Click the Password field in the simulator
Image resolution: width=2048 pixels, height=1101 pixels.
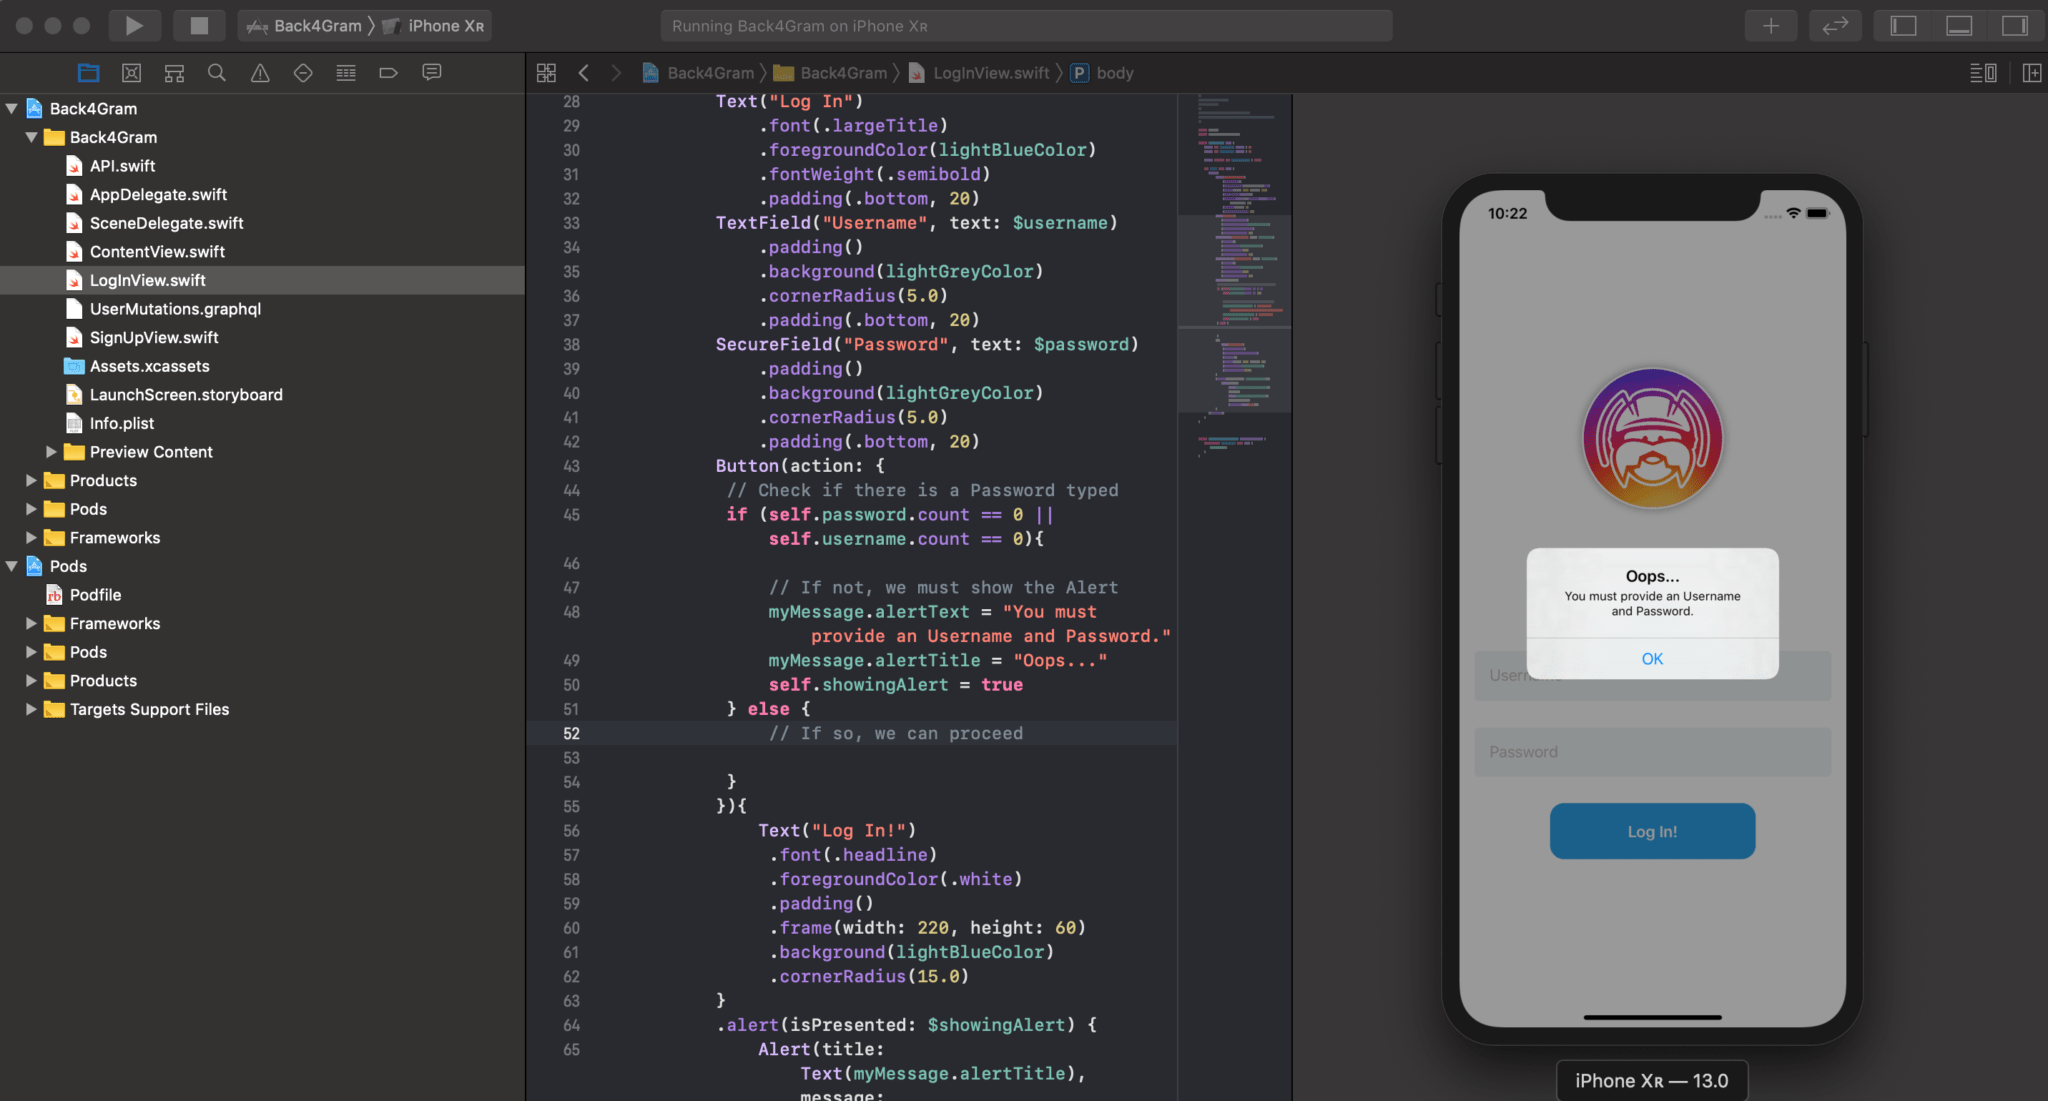[1650, 752]
